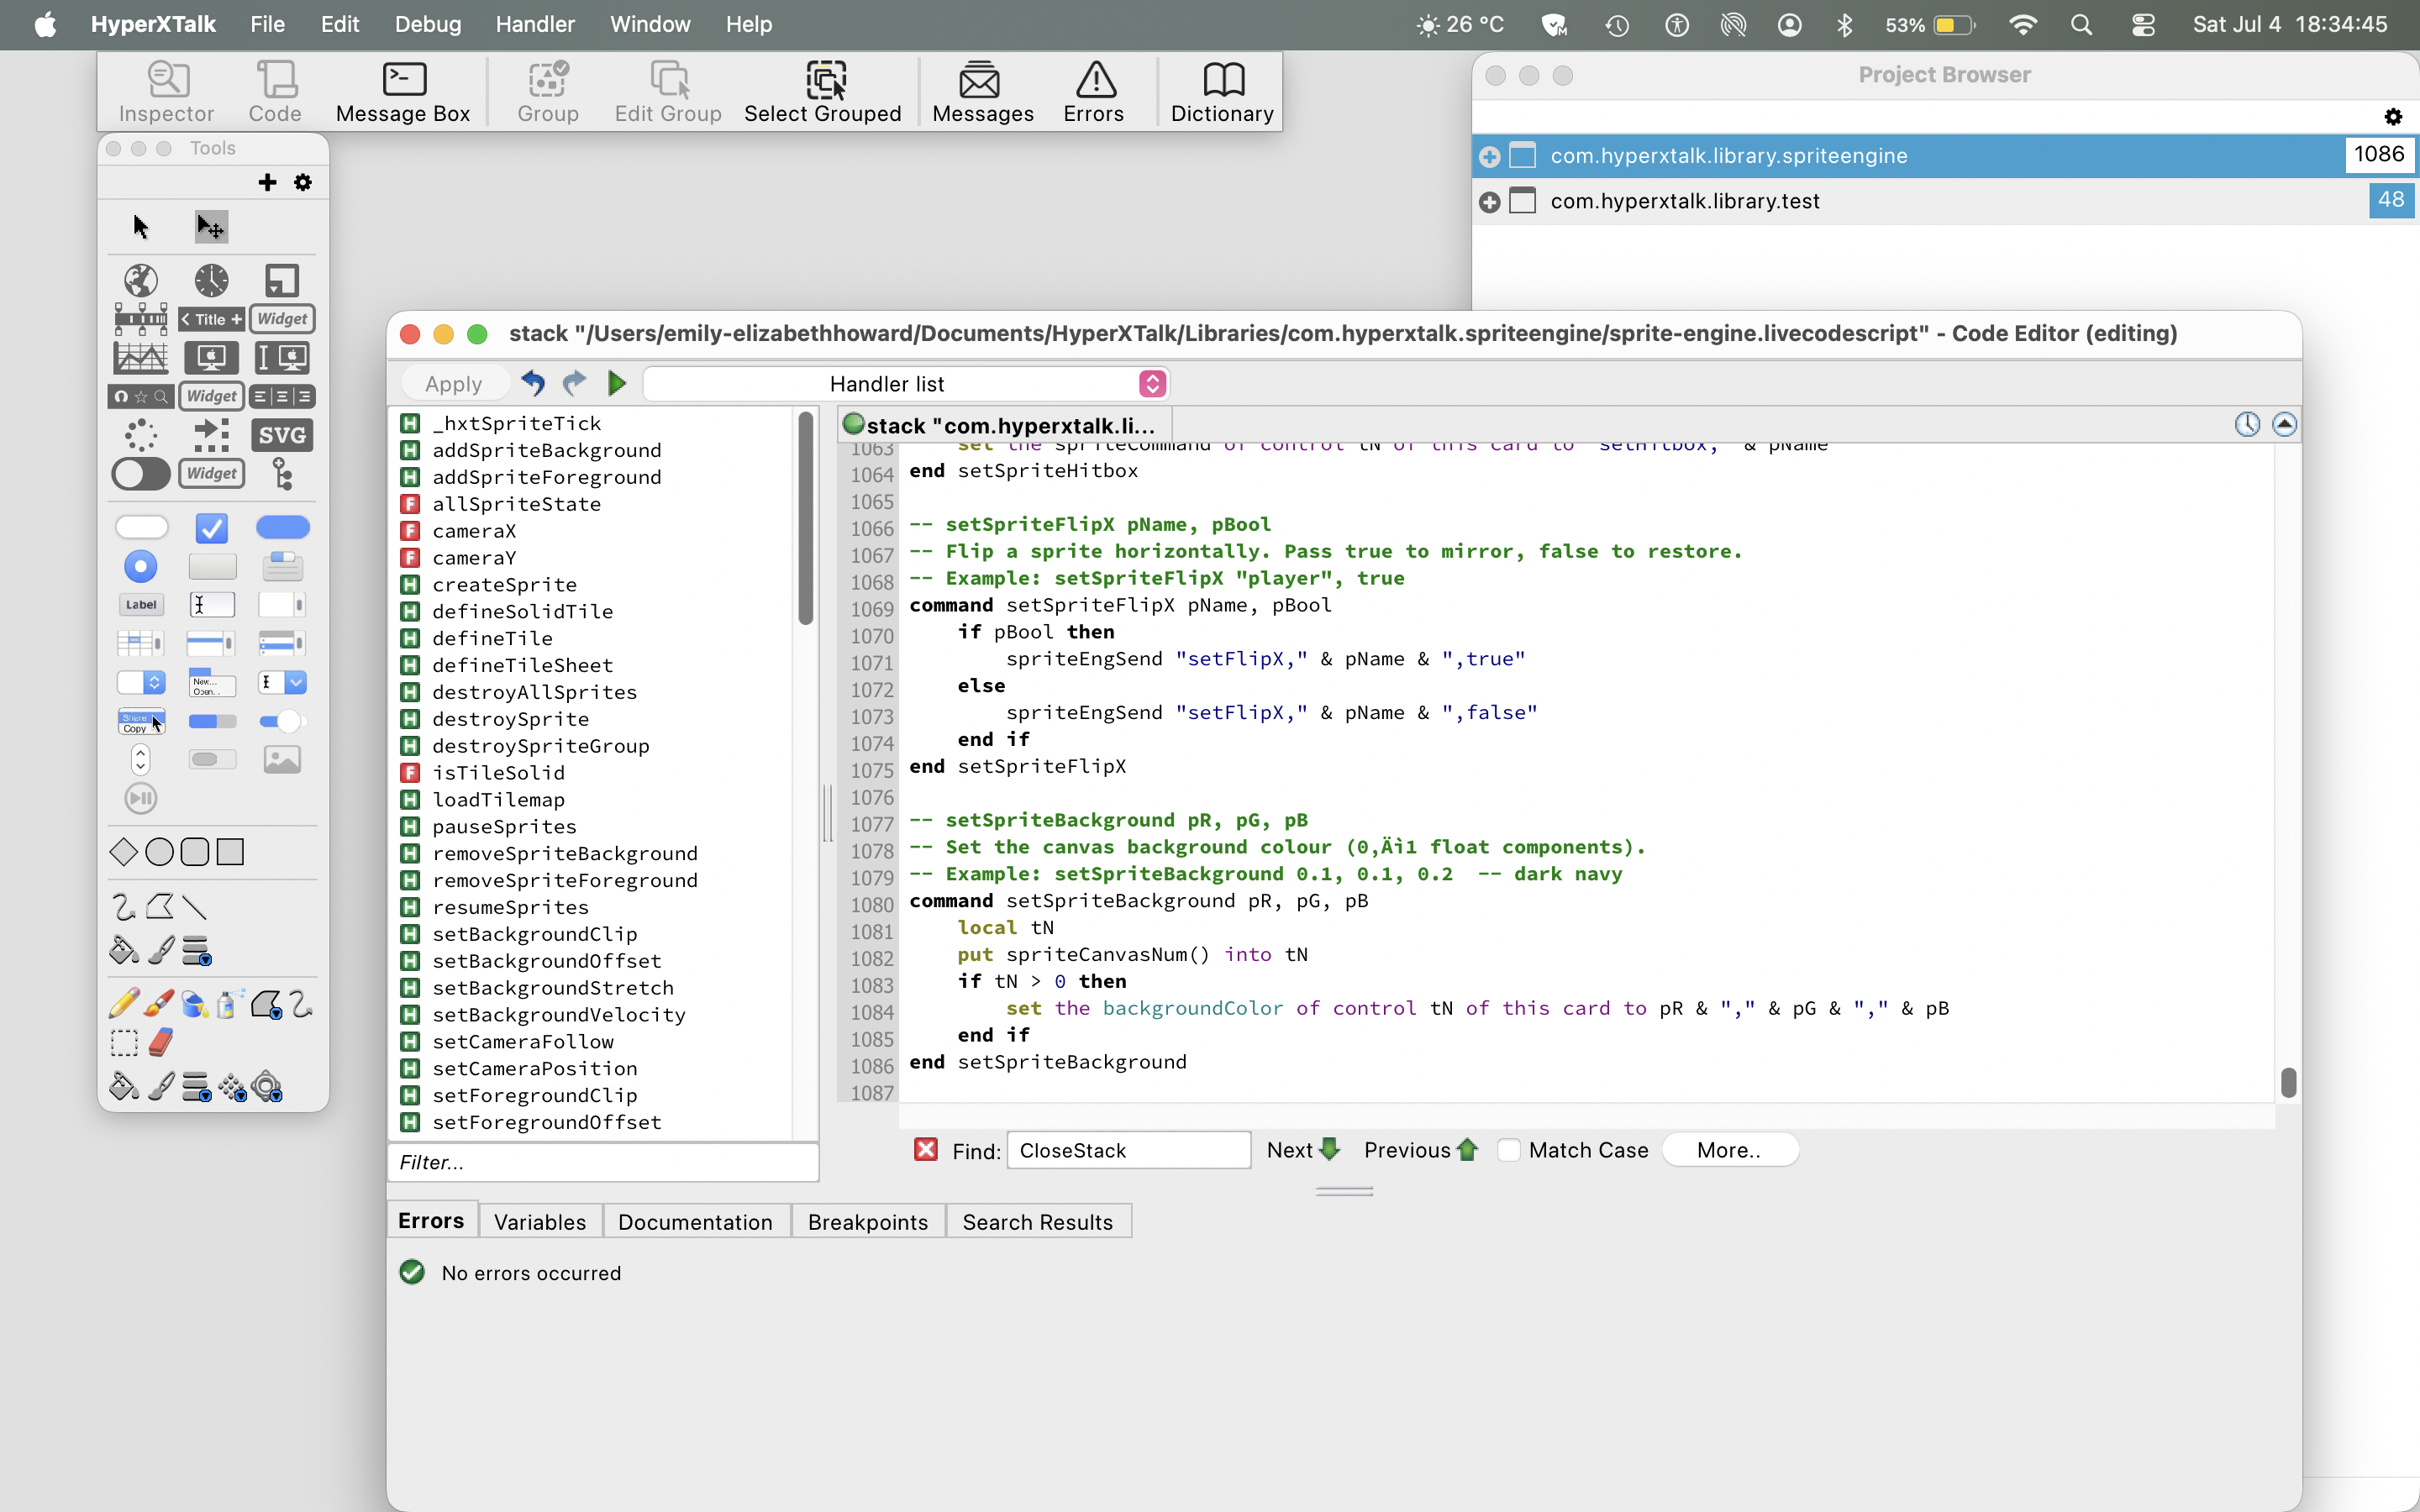The width and height of the screenshot is (2420, 1512).
Task: Pick the combo box control in Tools
Action: coord(282,682)
